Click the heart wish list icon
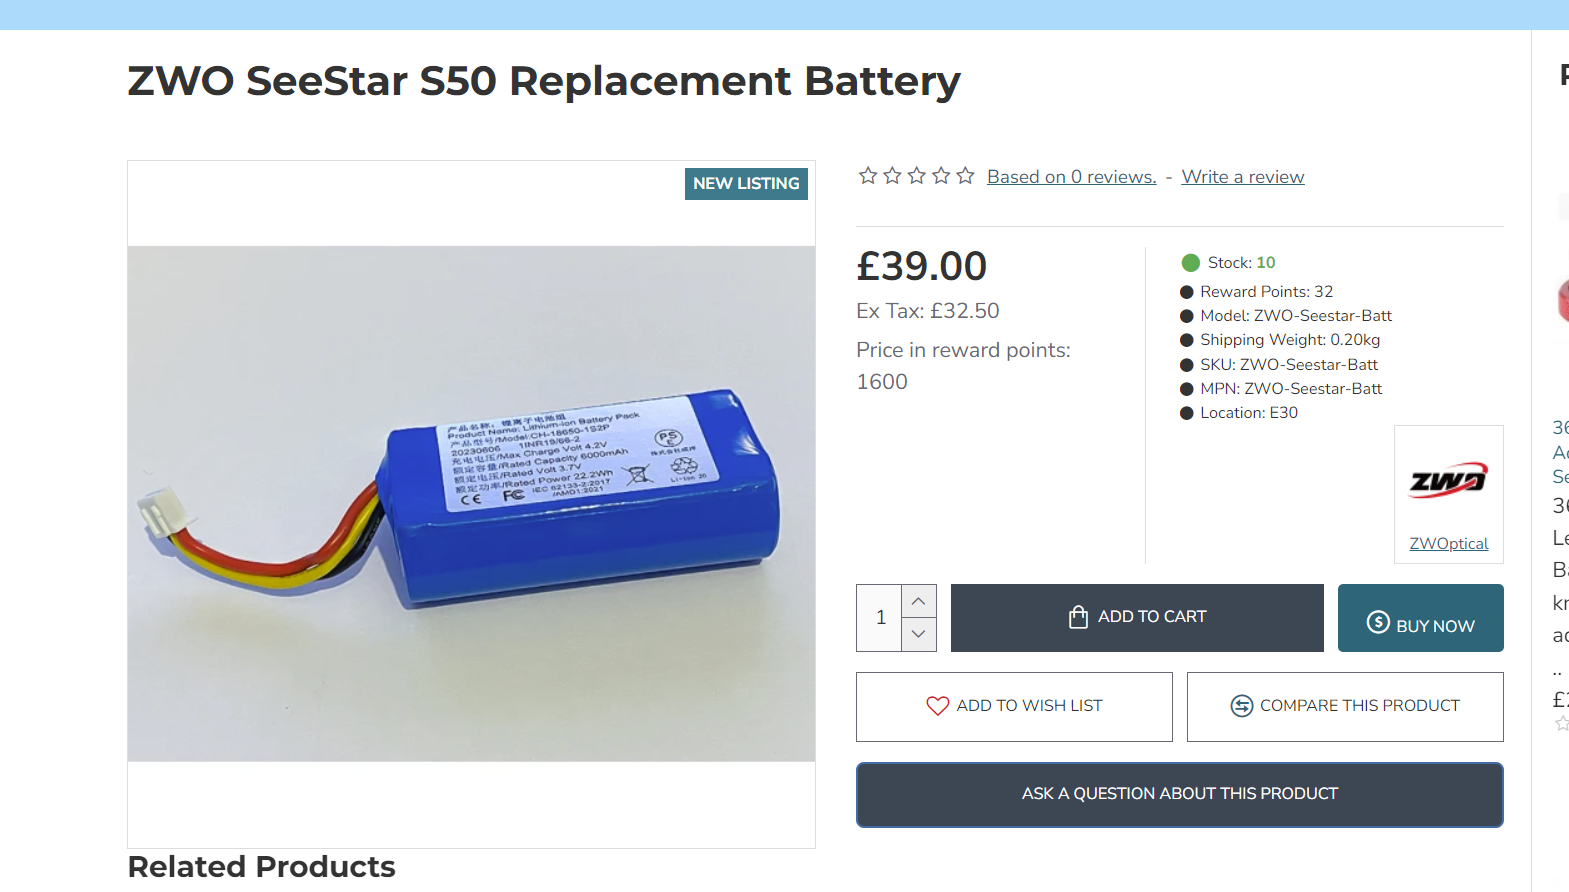Screen dimensions: 1569x892 (937, 706)
